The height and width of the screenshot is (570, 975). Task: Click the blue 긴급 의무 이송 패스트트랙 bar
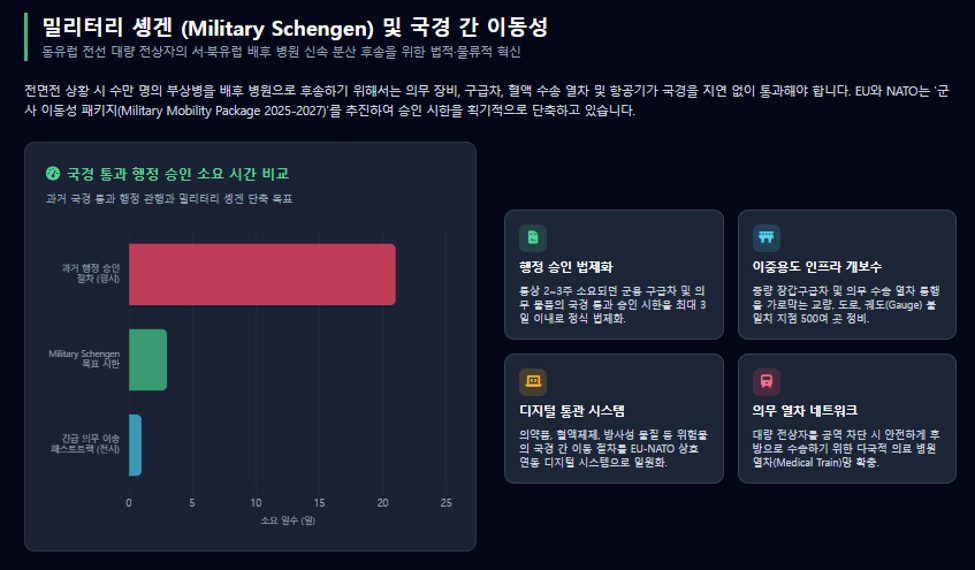click(135, 445)
